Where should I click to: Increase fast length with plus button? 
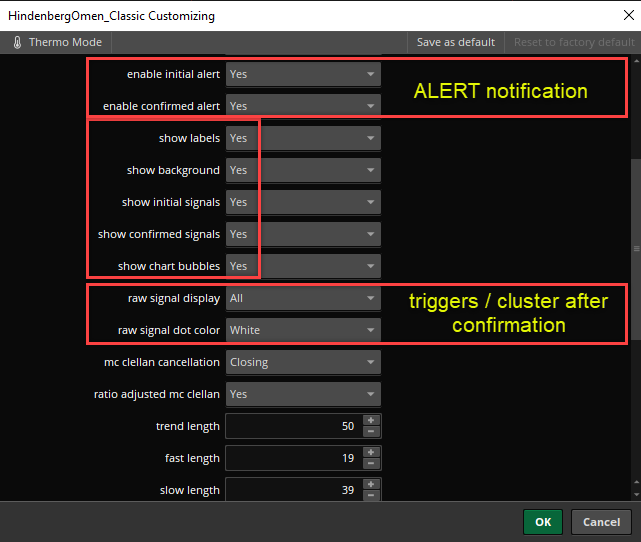[x=371, y=452]
